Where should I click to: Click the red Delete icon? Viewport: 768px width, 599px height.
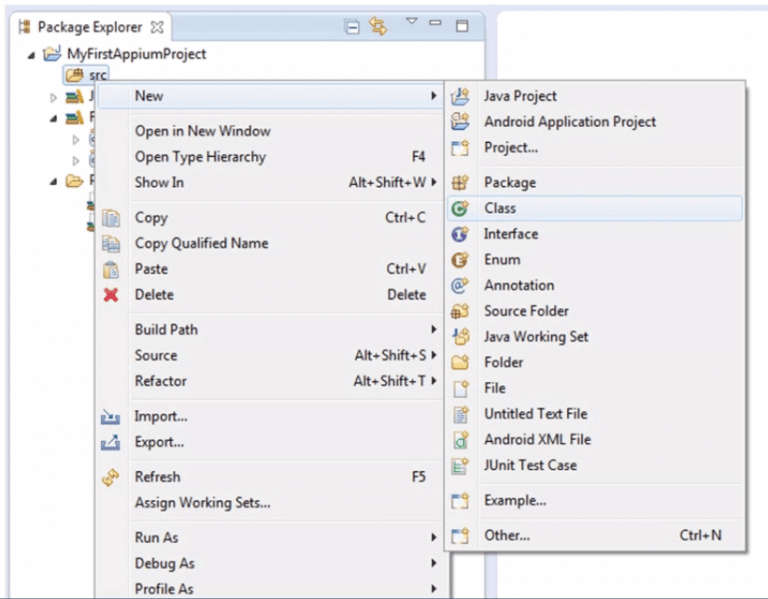[x=111, y=295]
